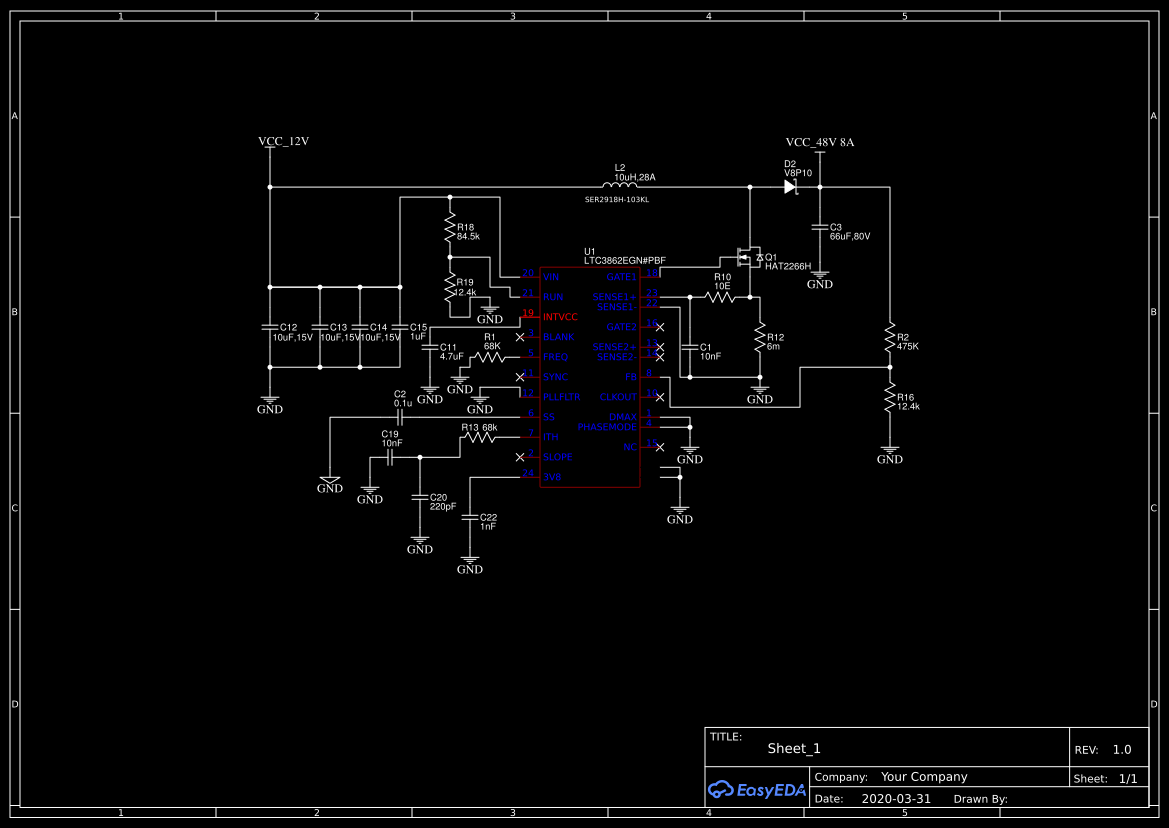This screenshot has width=1169, height=828.
Task: Select the LTC3862EGN#PBF IC symbol U1
Action: (x=590, y=375)
